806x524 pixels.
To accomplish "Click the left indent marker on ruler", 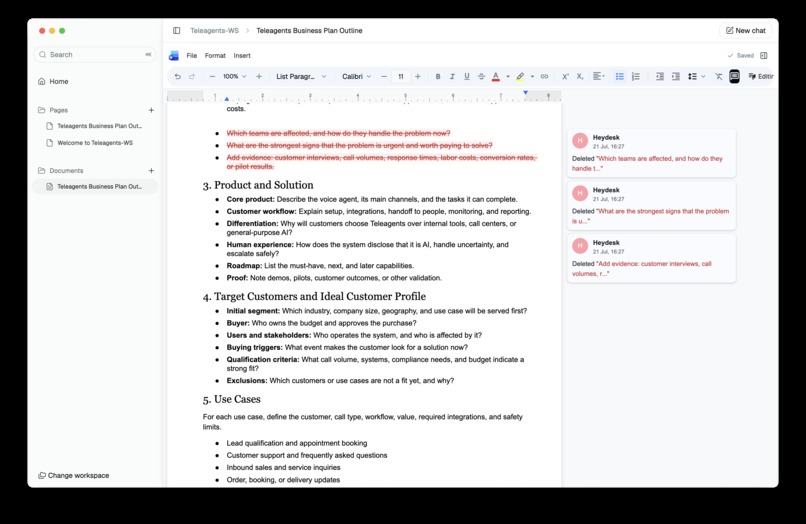I will pyautogui.click(x=227, y=98).
